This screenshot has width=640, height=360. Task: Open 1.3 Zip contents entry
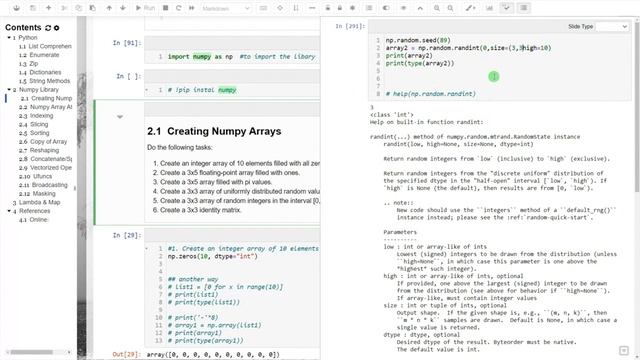tap(28, 64)
